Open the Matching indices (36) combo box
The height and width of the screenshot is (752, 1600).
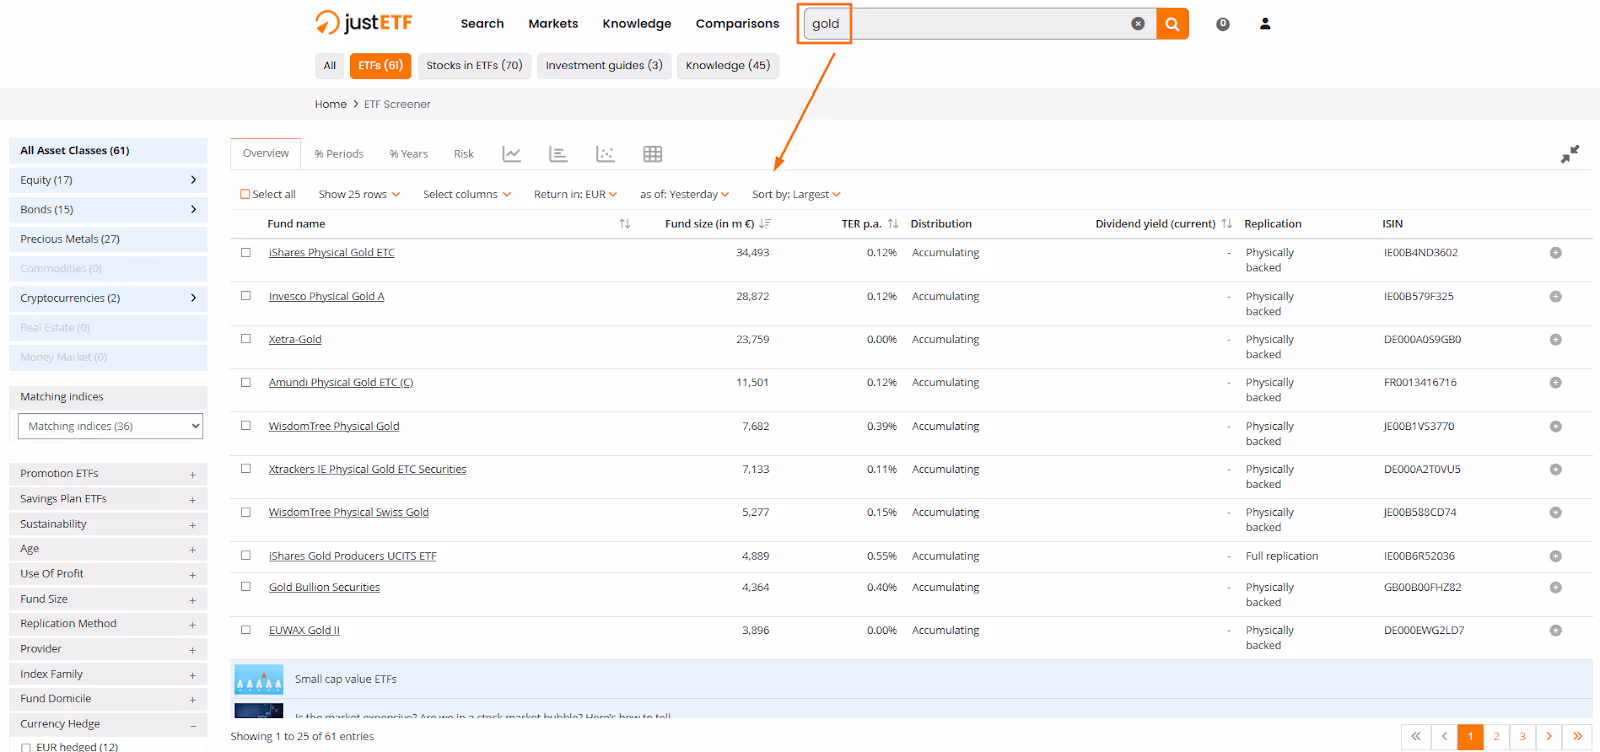(110, 426)
